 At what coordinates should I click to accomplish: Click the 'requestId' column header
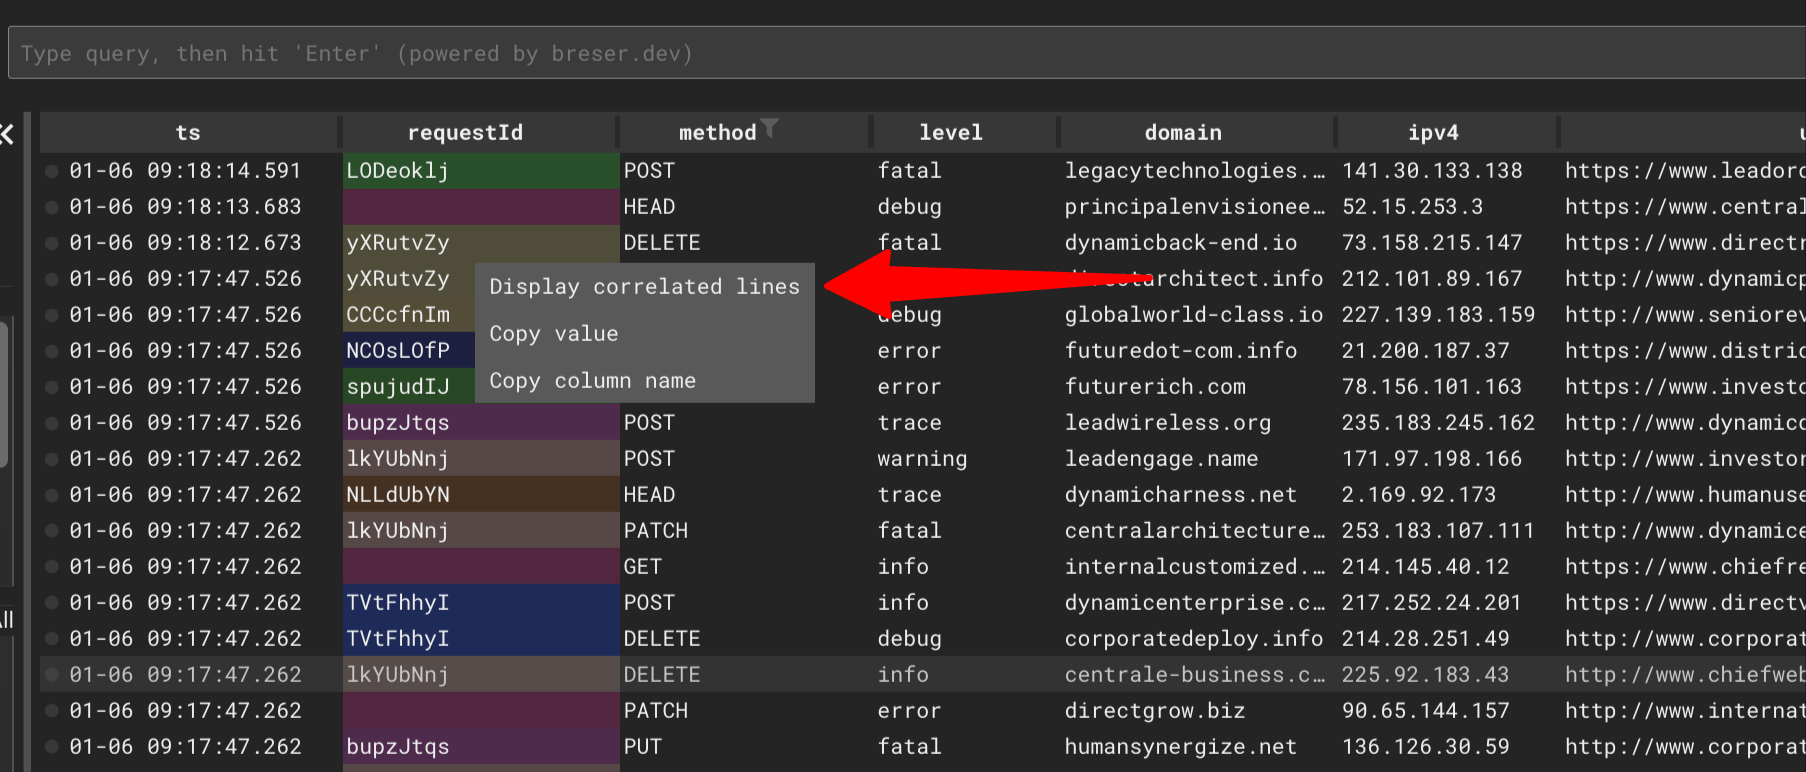pyautogui.click(x=465, y=133)
